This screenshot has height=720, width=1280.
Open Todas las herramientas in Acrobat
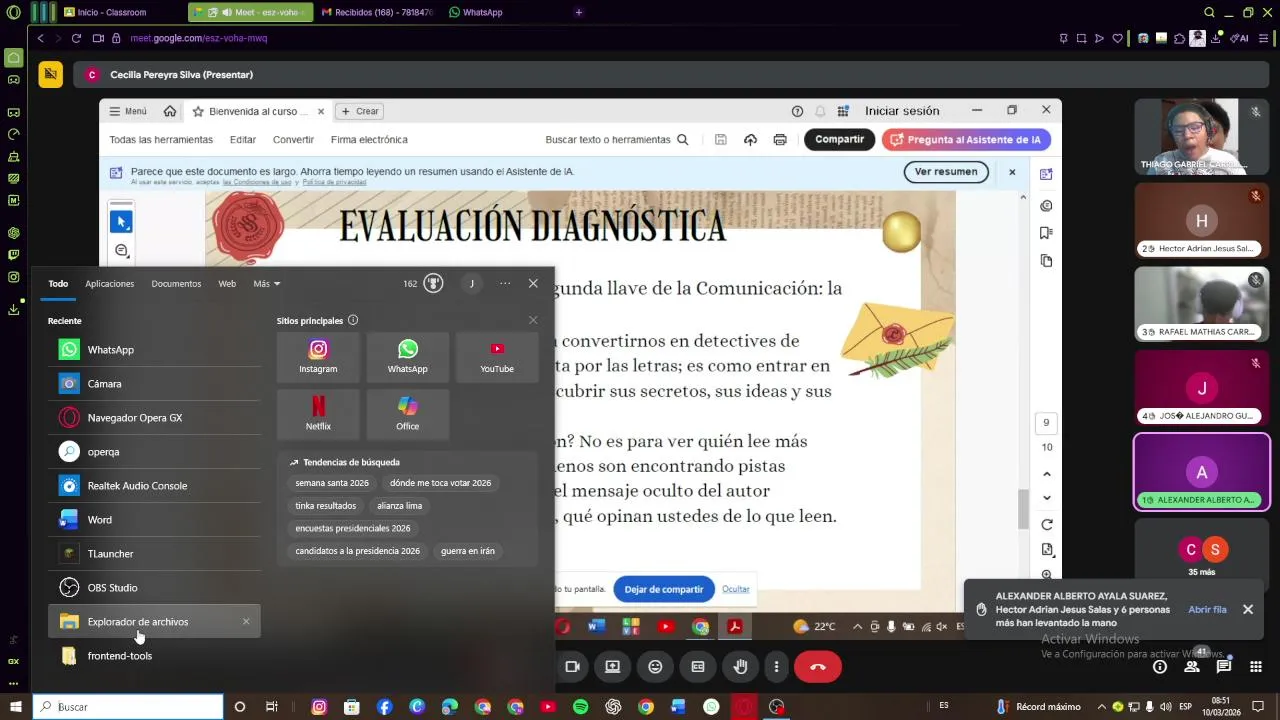pyautogui.click(x=161, y=140)
